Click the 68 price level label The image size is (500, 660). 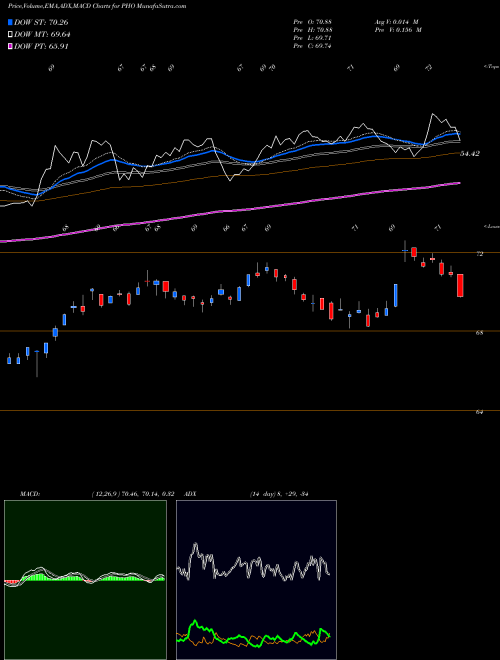(479, 333)
